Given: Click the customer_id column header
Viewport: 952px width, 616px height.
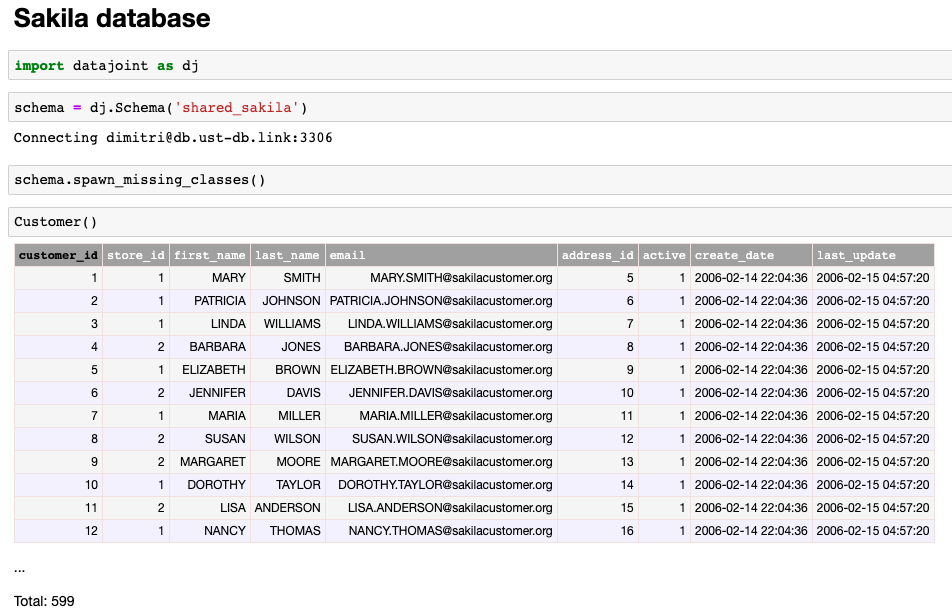Looking at the screenshot, I should [58, 255].
